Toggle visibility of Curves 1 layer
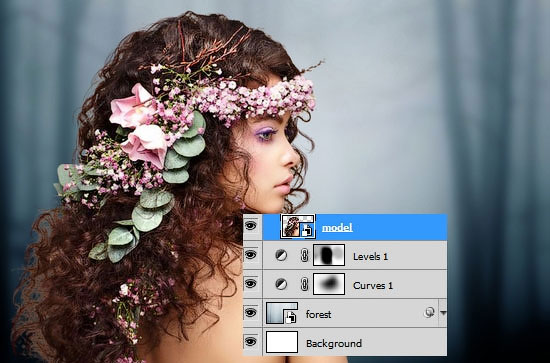Screen dimensions: 550x363 [250, 283]
